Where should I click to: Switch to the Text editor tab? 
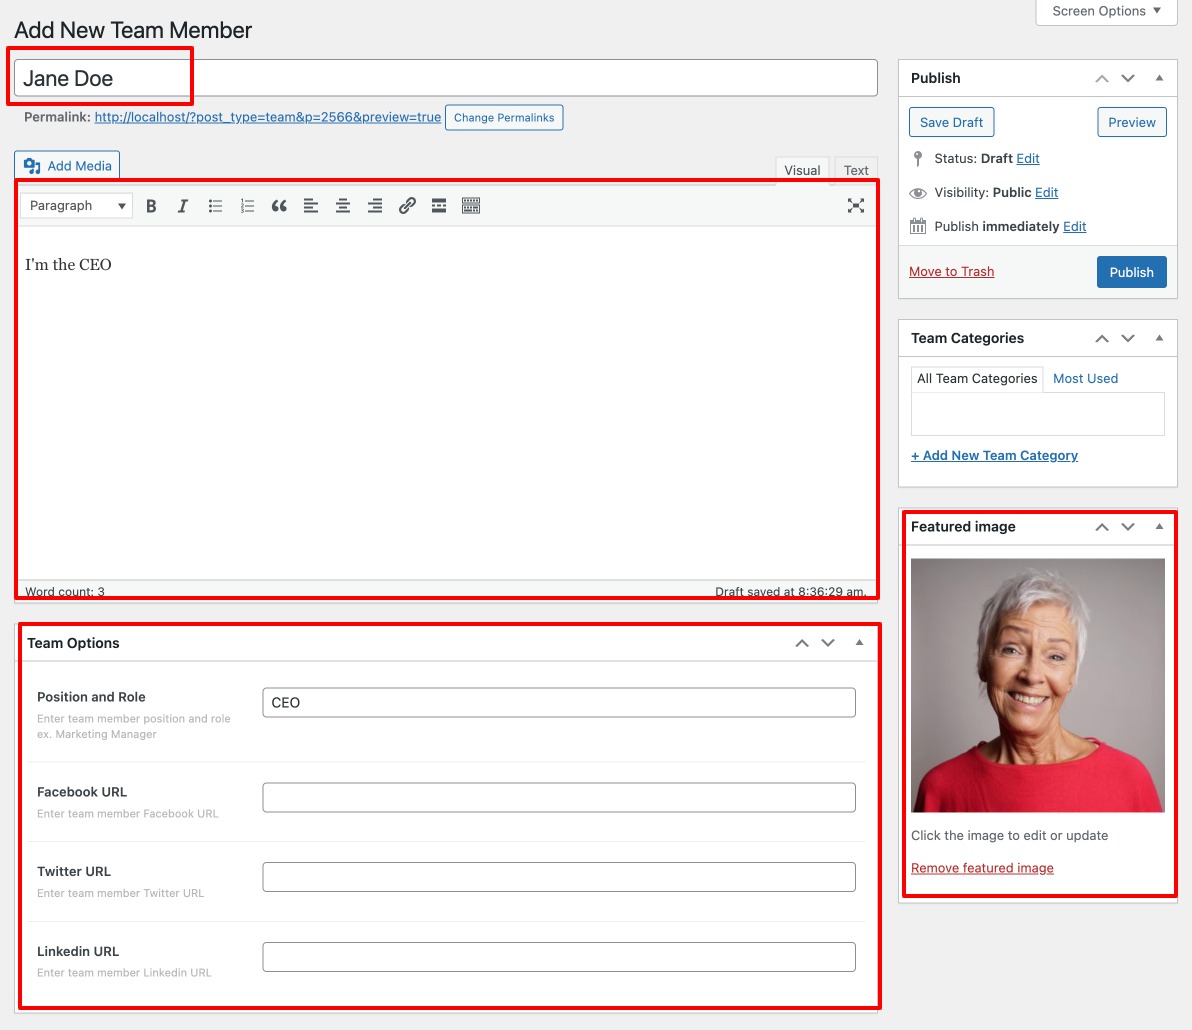[x=855, y=170]
